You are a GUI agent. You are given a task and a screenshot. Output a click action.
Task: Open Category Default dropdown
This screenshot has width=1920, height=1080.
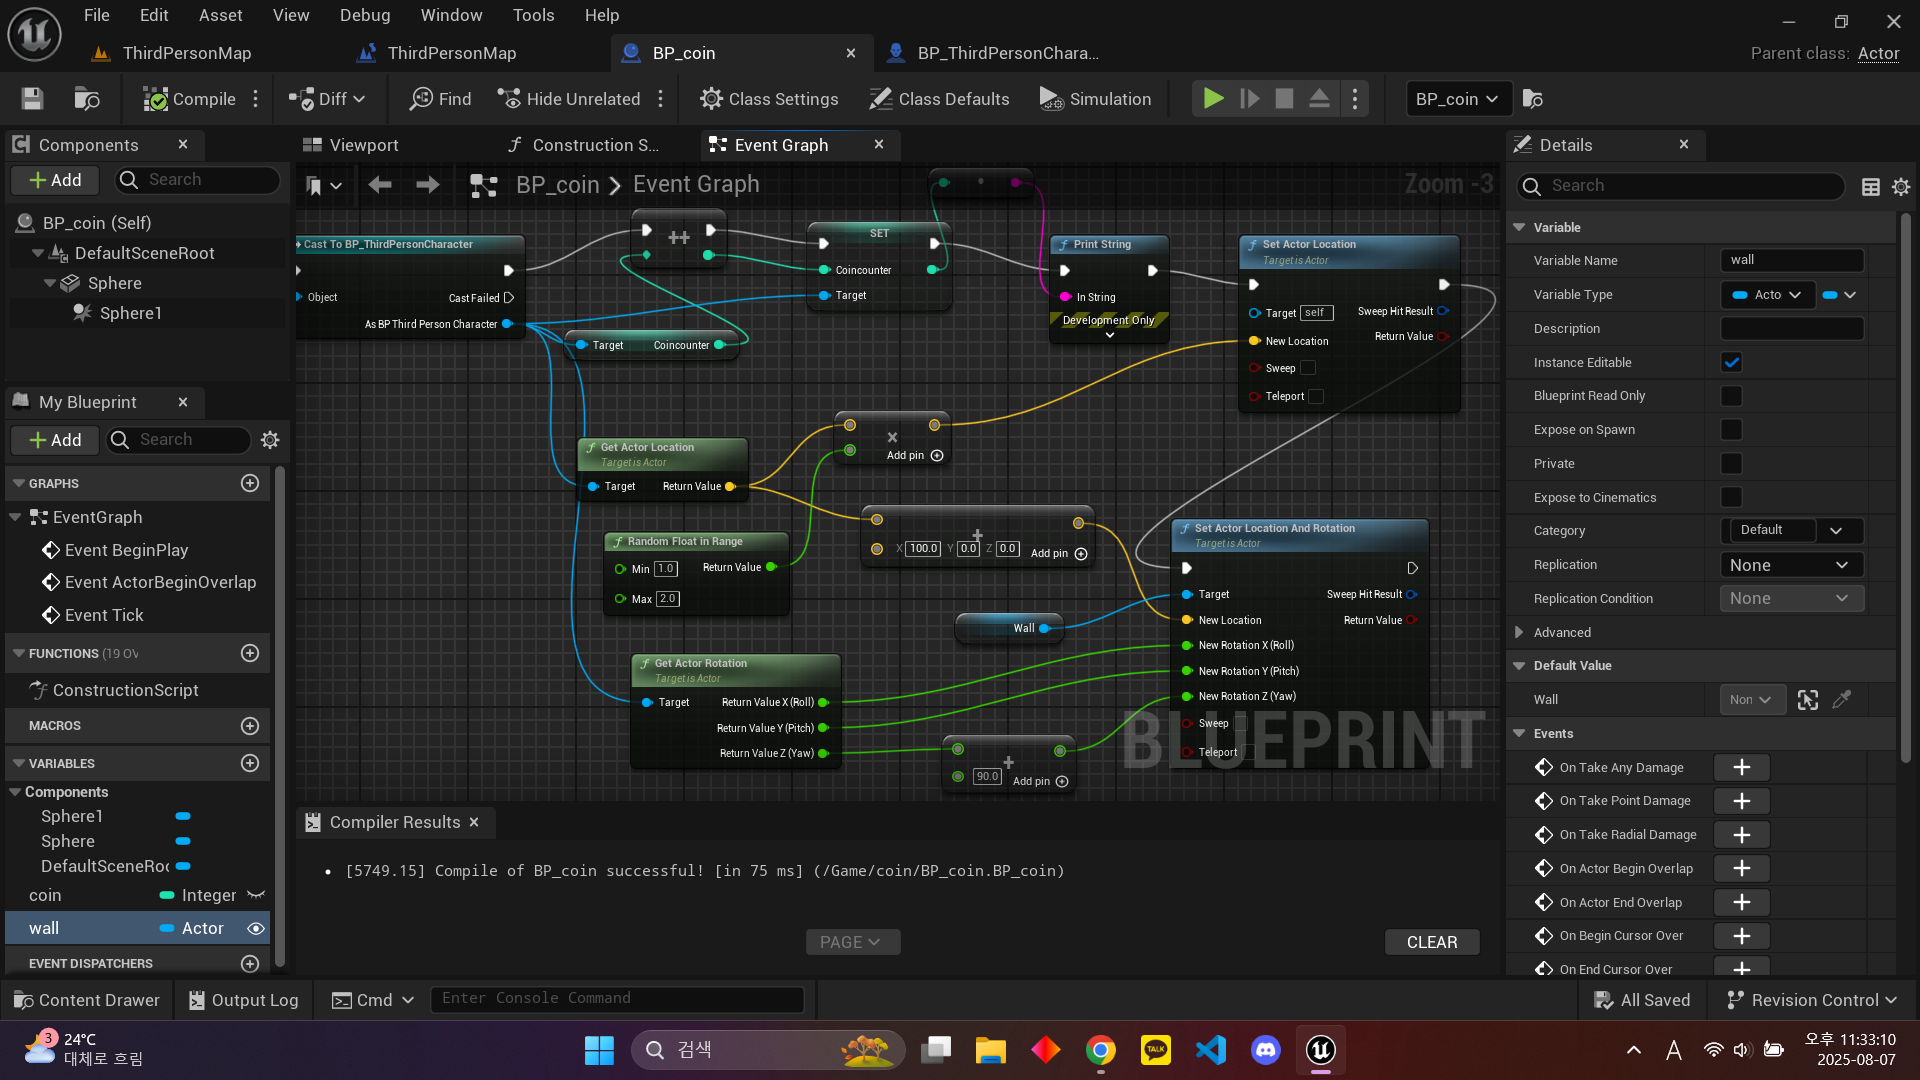click(x=1792, y=530)
